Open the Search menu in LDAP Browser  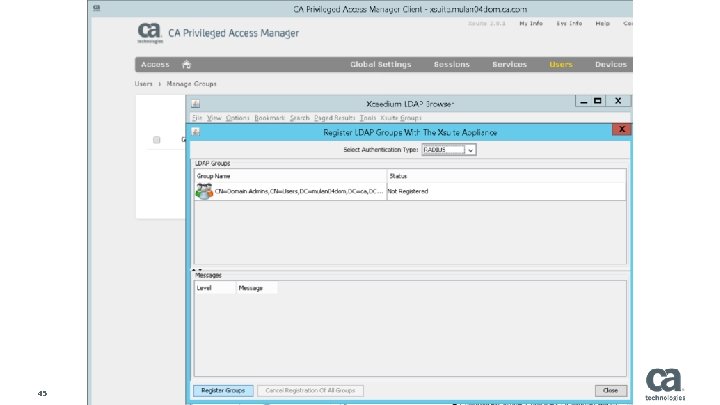tap(300, 118)
